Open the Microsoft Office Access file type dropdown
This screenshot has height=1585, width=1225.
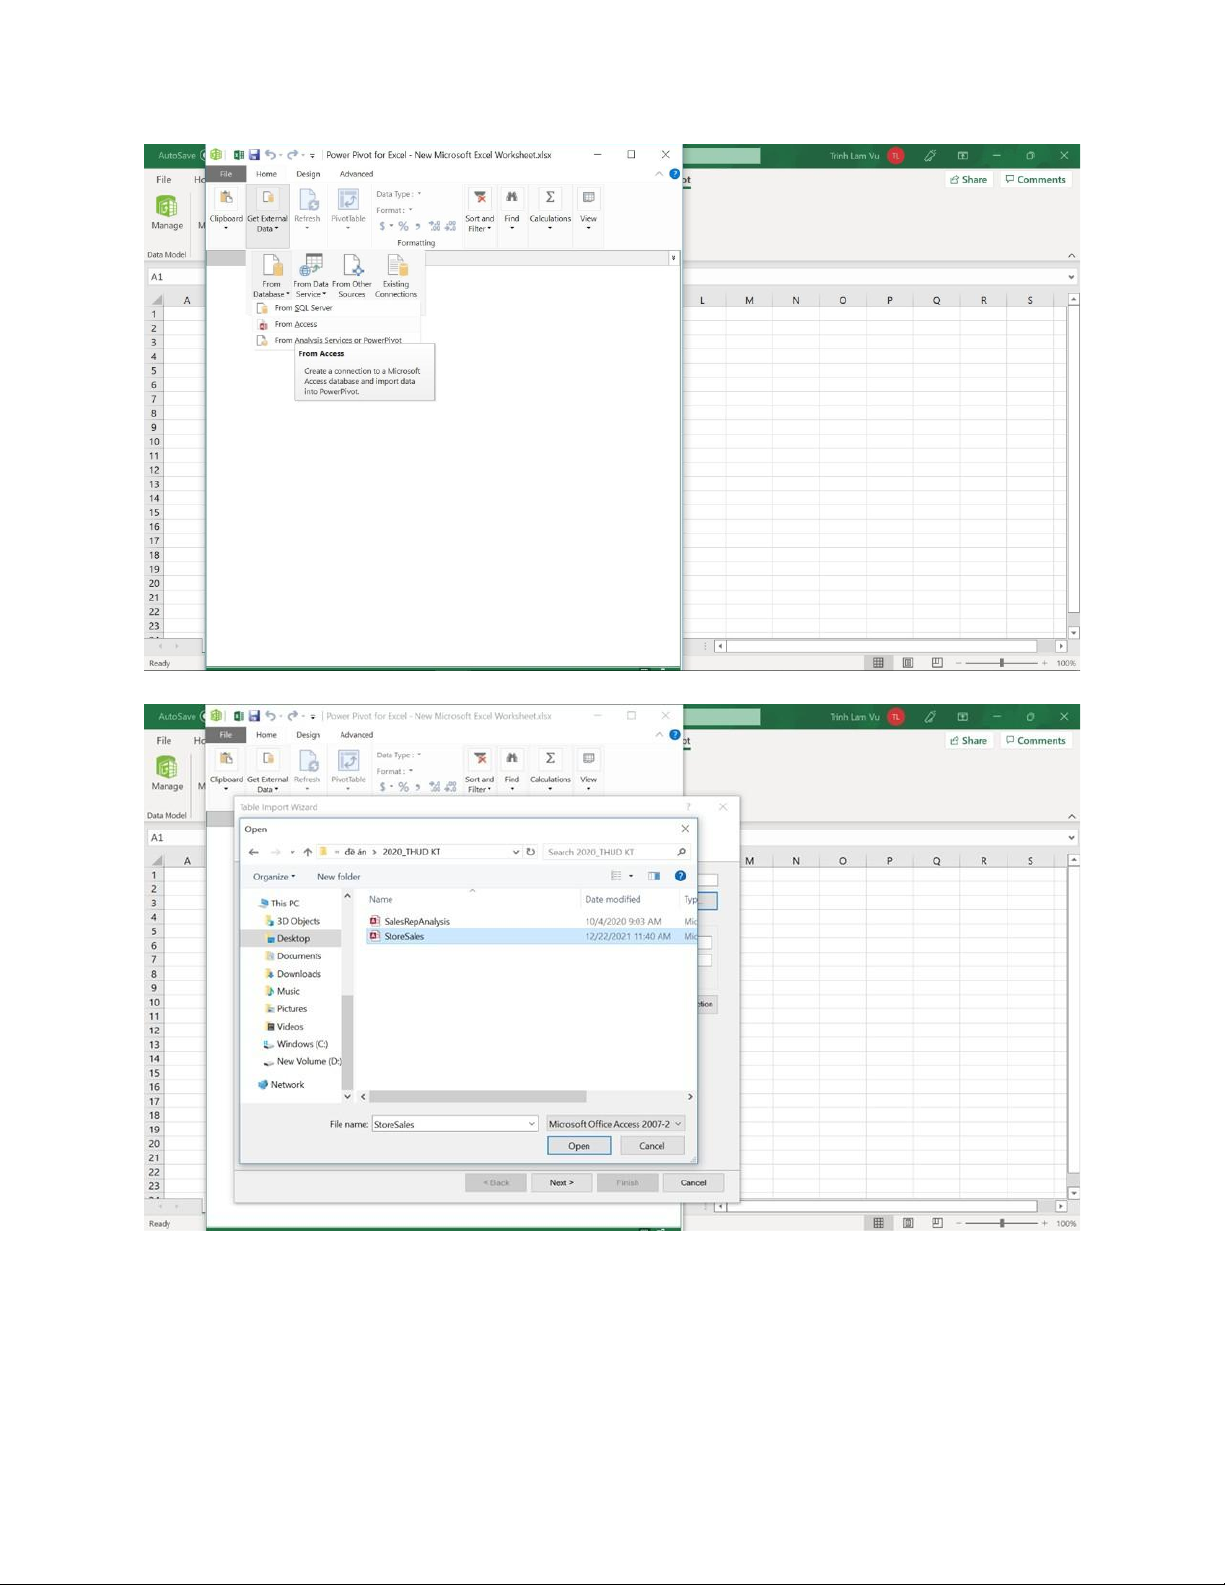[615, 1124]
